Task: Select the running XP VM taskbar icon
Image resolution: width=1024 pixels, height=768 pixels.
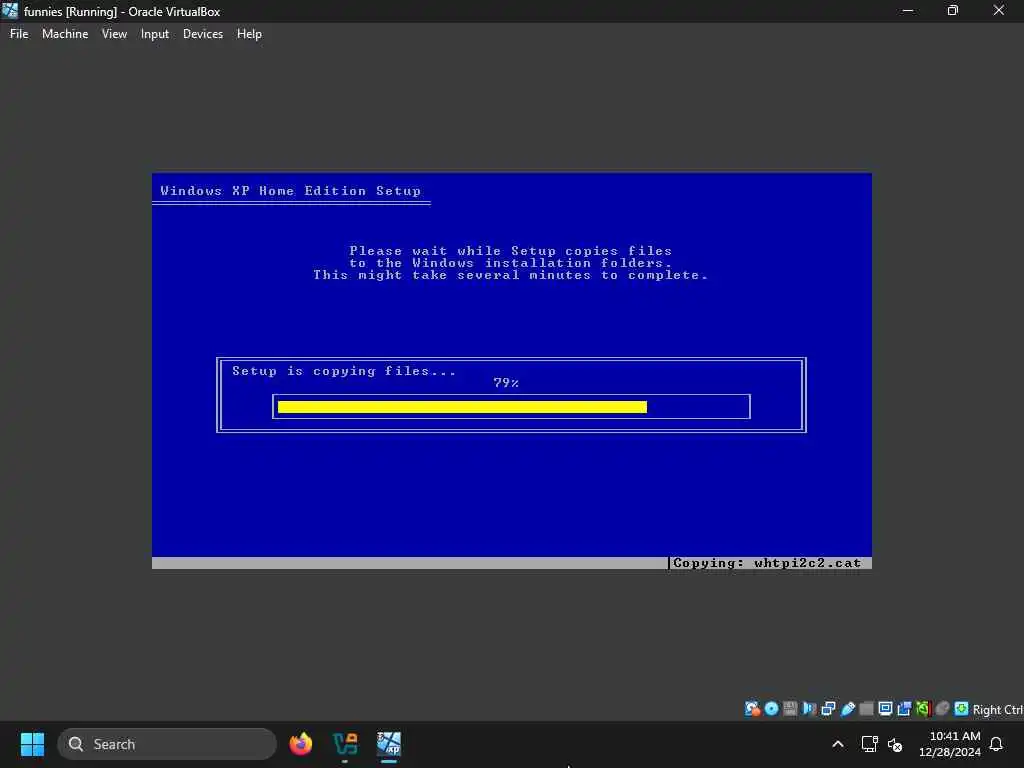Action: pyautogui.click(x=389, y=744)
